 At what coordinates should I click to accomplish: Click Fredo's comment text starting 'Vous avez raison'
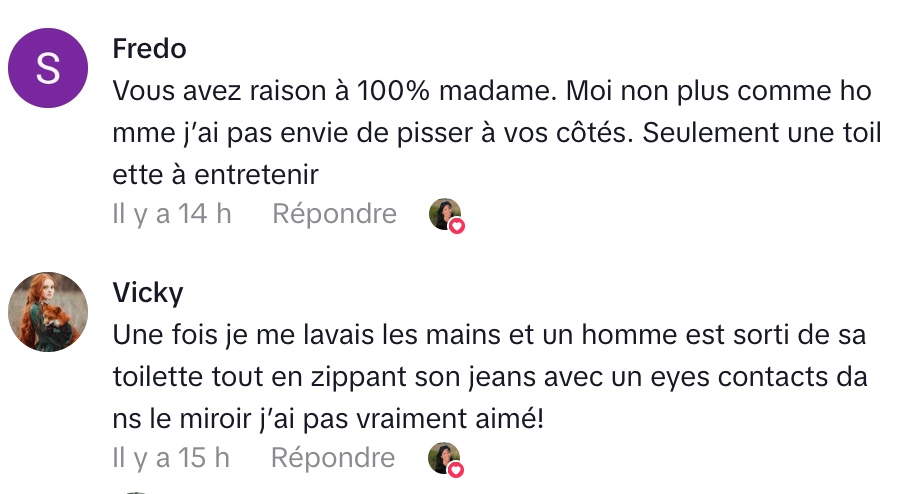click(300, 91)
